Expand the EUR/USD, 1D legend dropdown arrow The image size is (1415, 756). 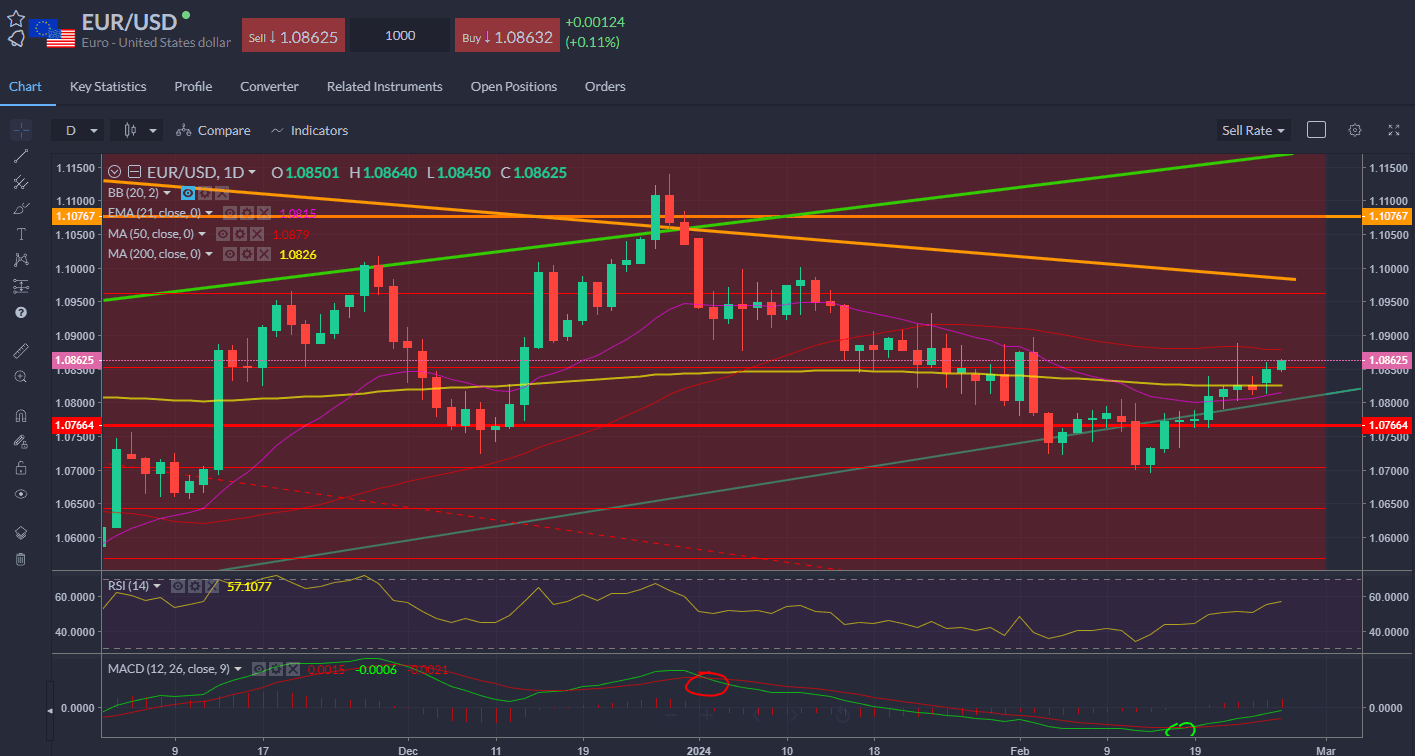coord(252,172)
